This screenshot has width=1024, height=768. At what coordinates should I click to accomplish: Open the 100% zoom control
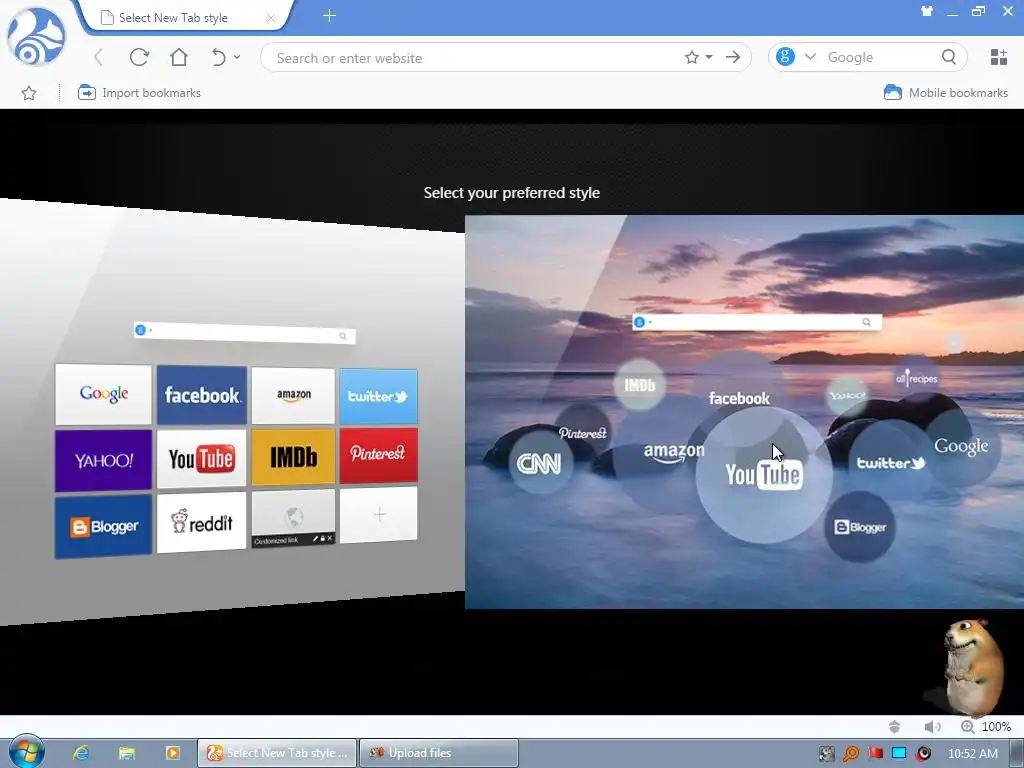pyautogui.click(x=985, y=726)
